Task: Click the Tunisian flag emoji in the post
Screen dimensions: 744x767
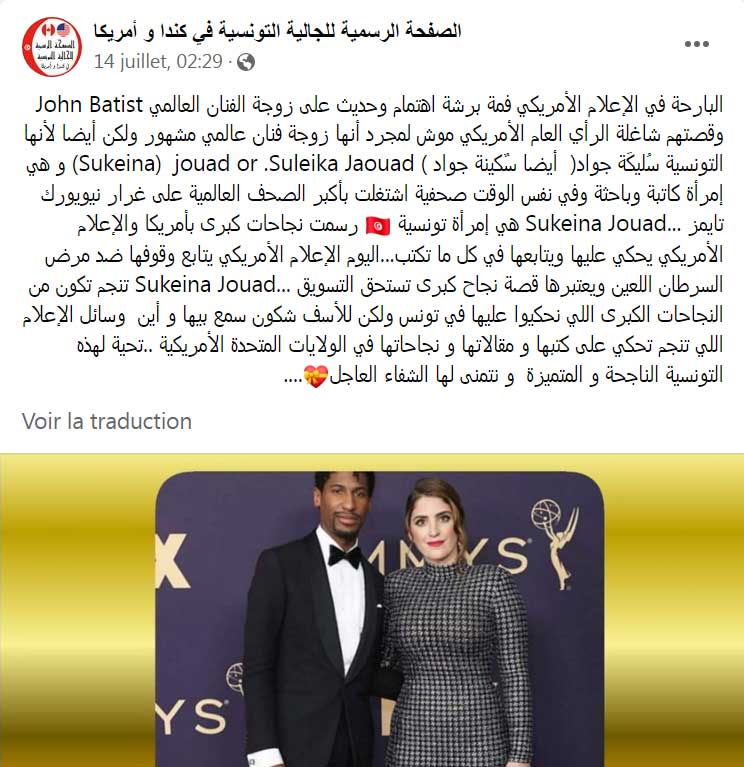Action: coord(378,226)
